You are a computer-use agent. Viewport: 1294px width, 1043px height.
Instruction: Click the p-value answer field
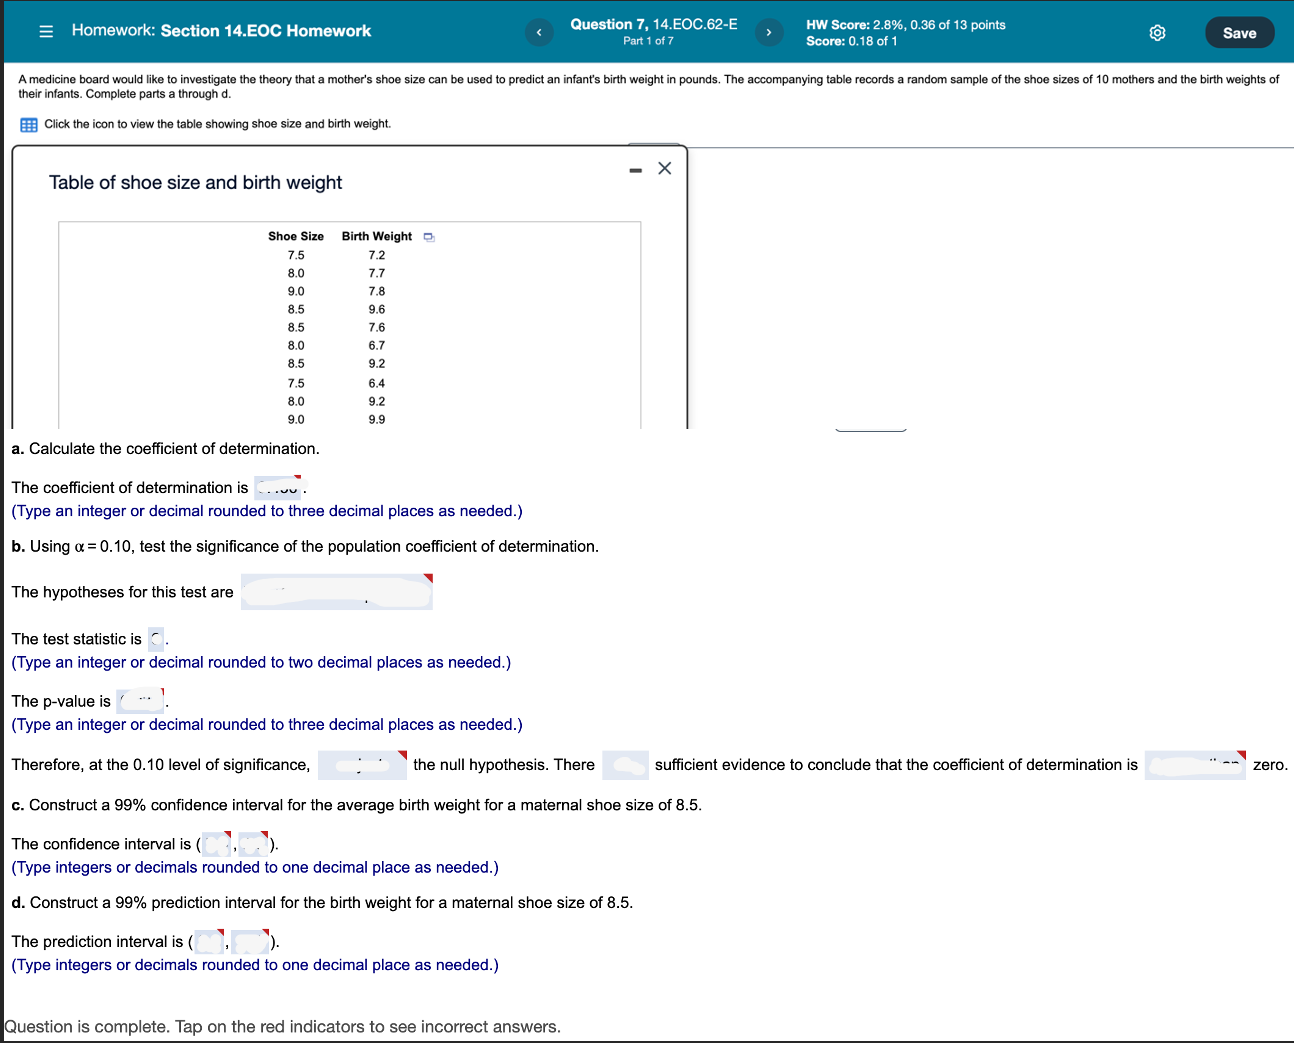click(139, 700)
